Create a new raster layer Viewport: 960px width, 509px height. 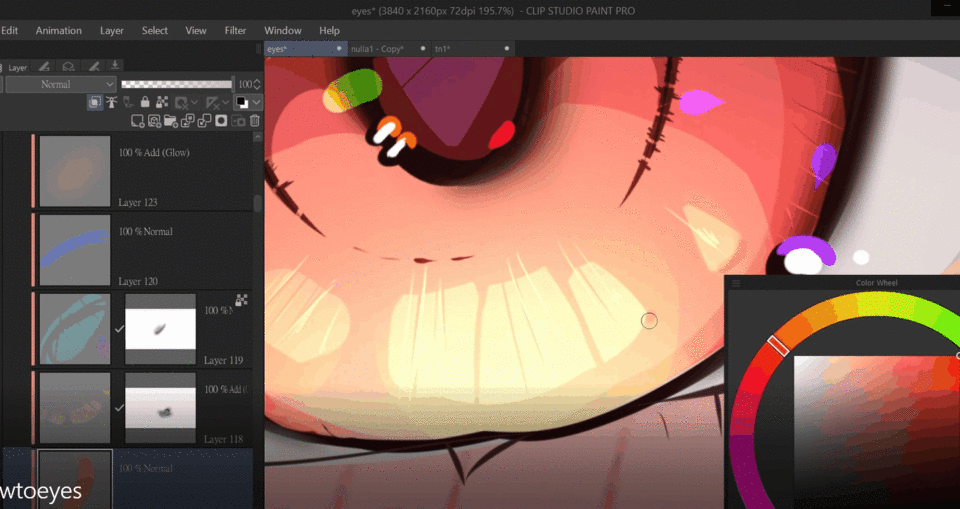(x=138, y=121)
